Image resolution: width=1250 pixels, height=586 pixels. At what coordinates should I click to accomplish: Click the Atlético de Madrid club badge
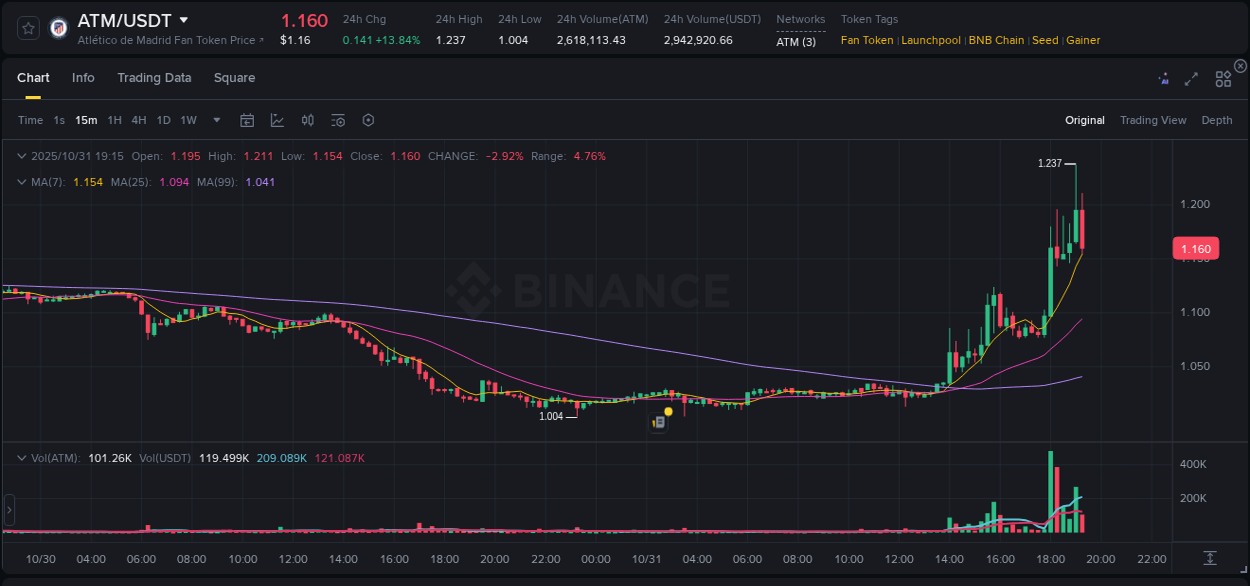coord(58,28)
